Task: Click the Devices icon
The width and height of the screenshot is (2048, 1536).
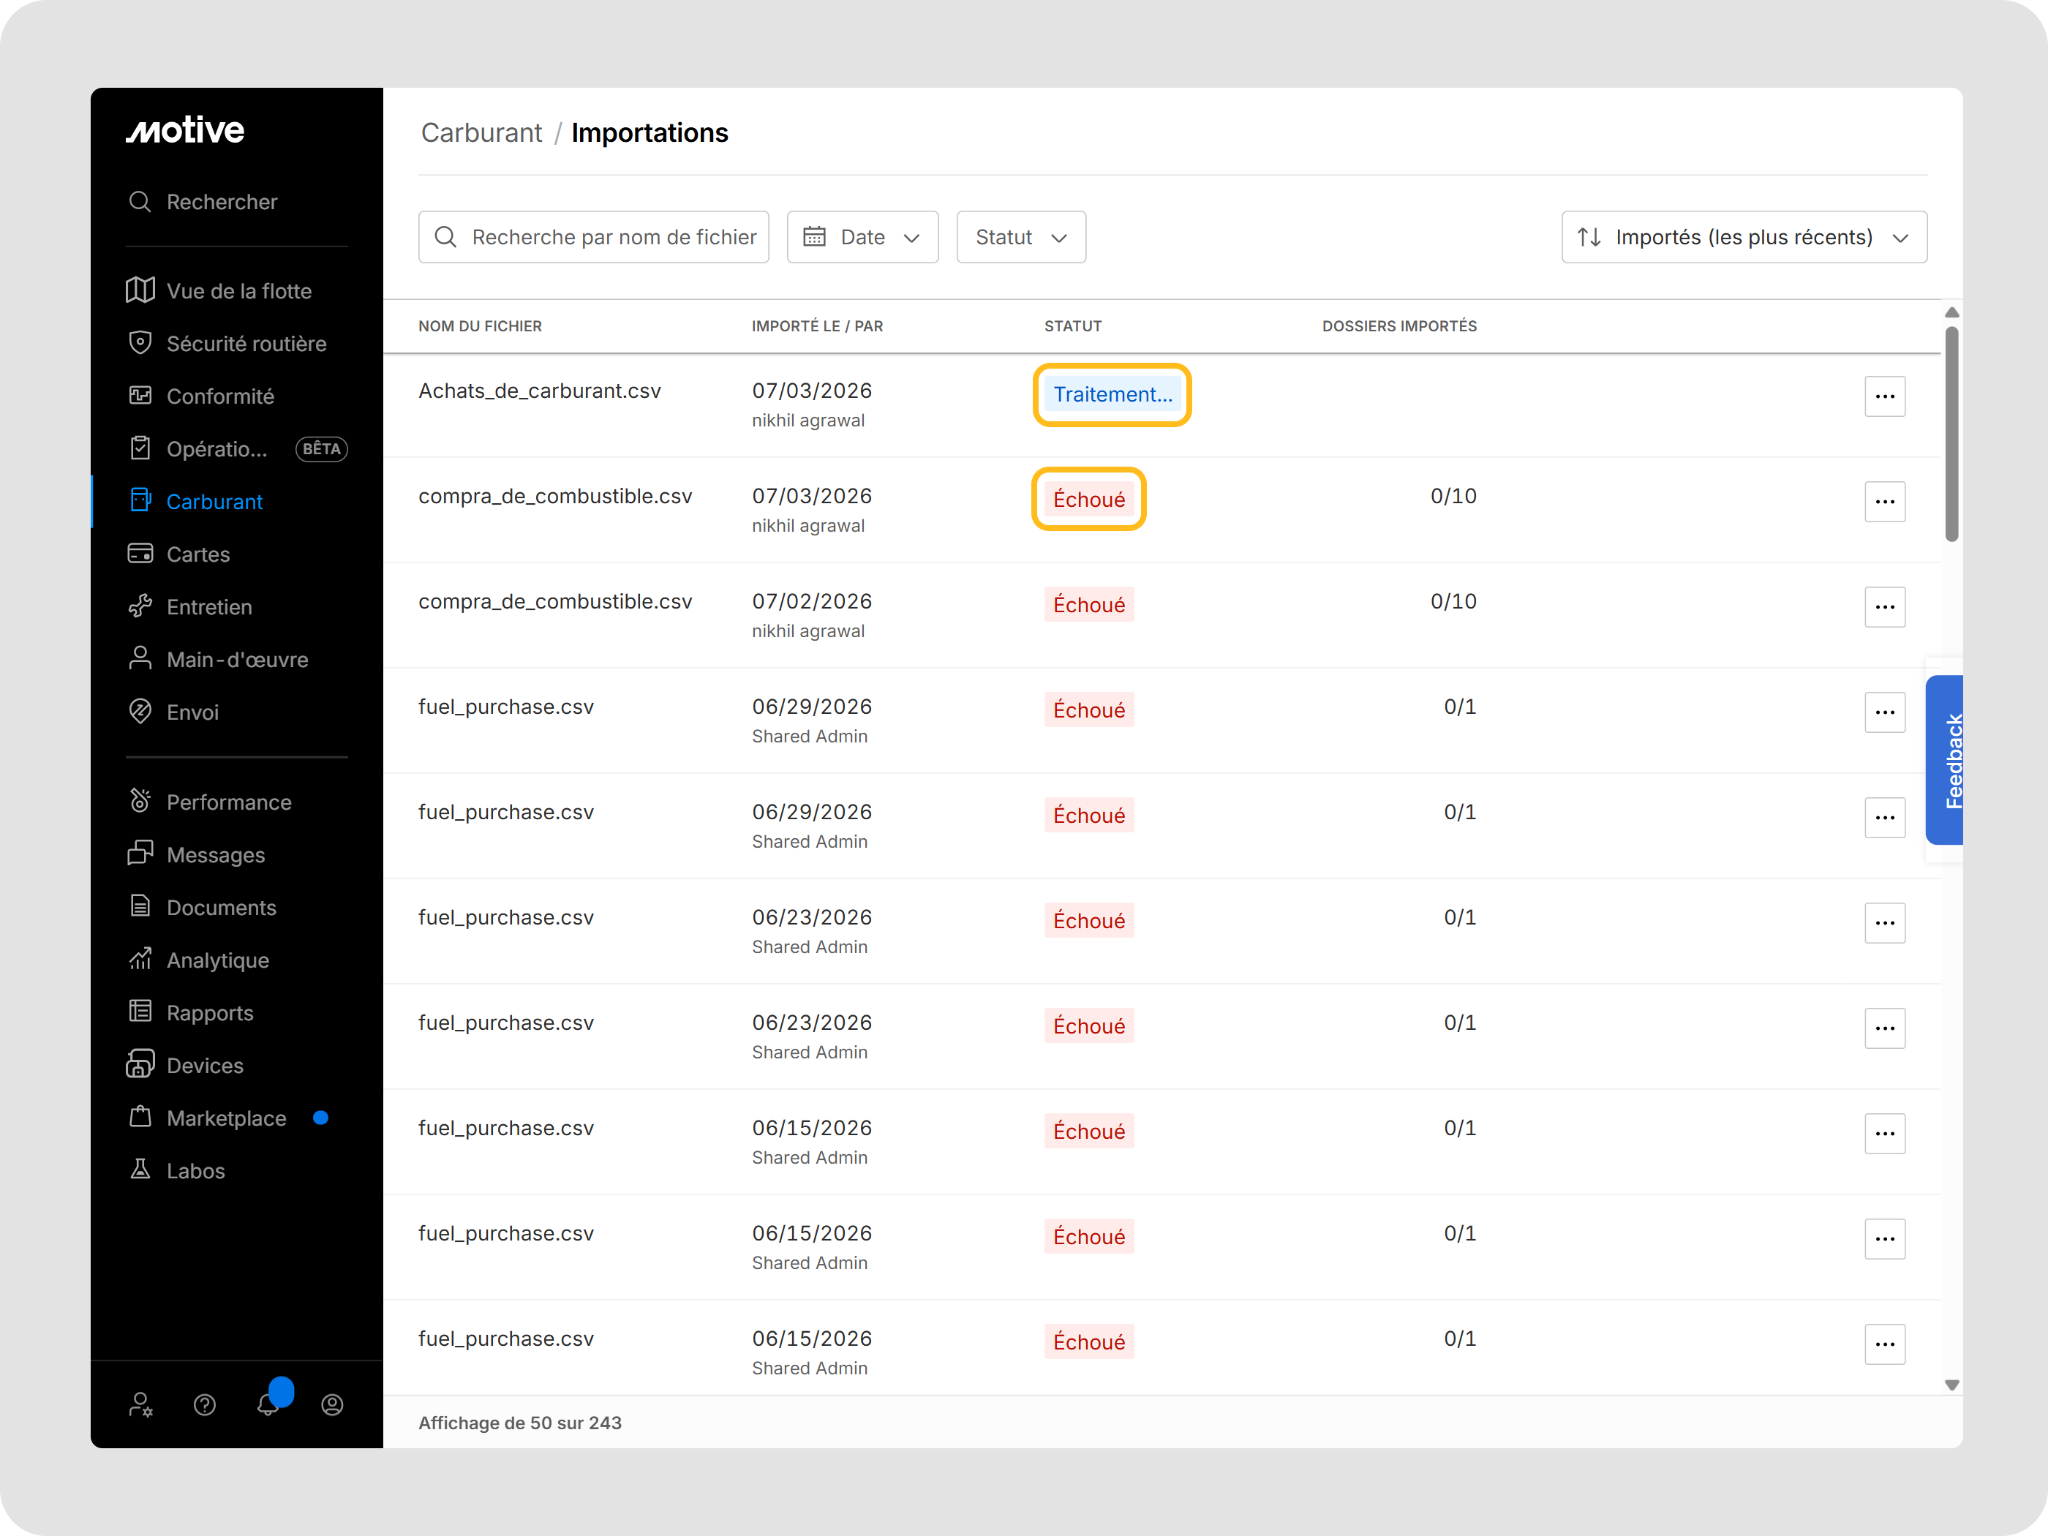Action: pos(140,1065)
